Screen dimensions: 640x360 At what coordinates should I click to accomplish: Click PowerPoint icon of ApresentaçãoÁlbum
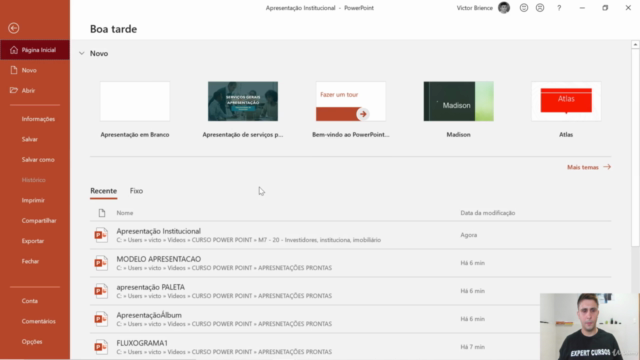(x=101, y=319)
